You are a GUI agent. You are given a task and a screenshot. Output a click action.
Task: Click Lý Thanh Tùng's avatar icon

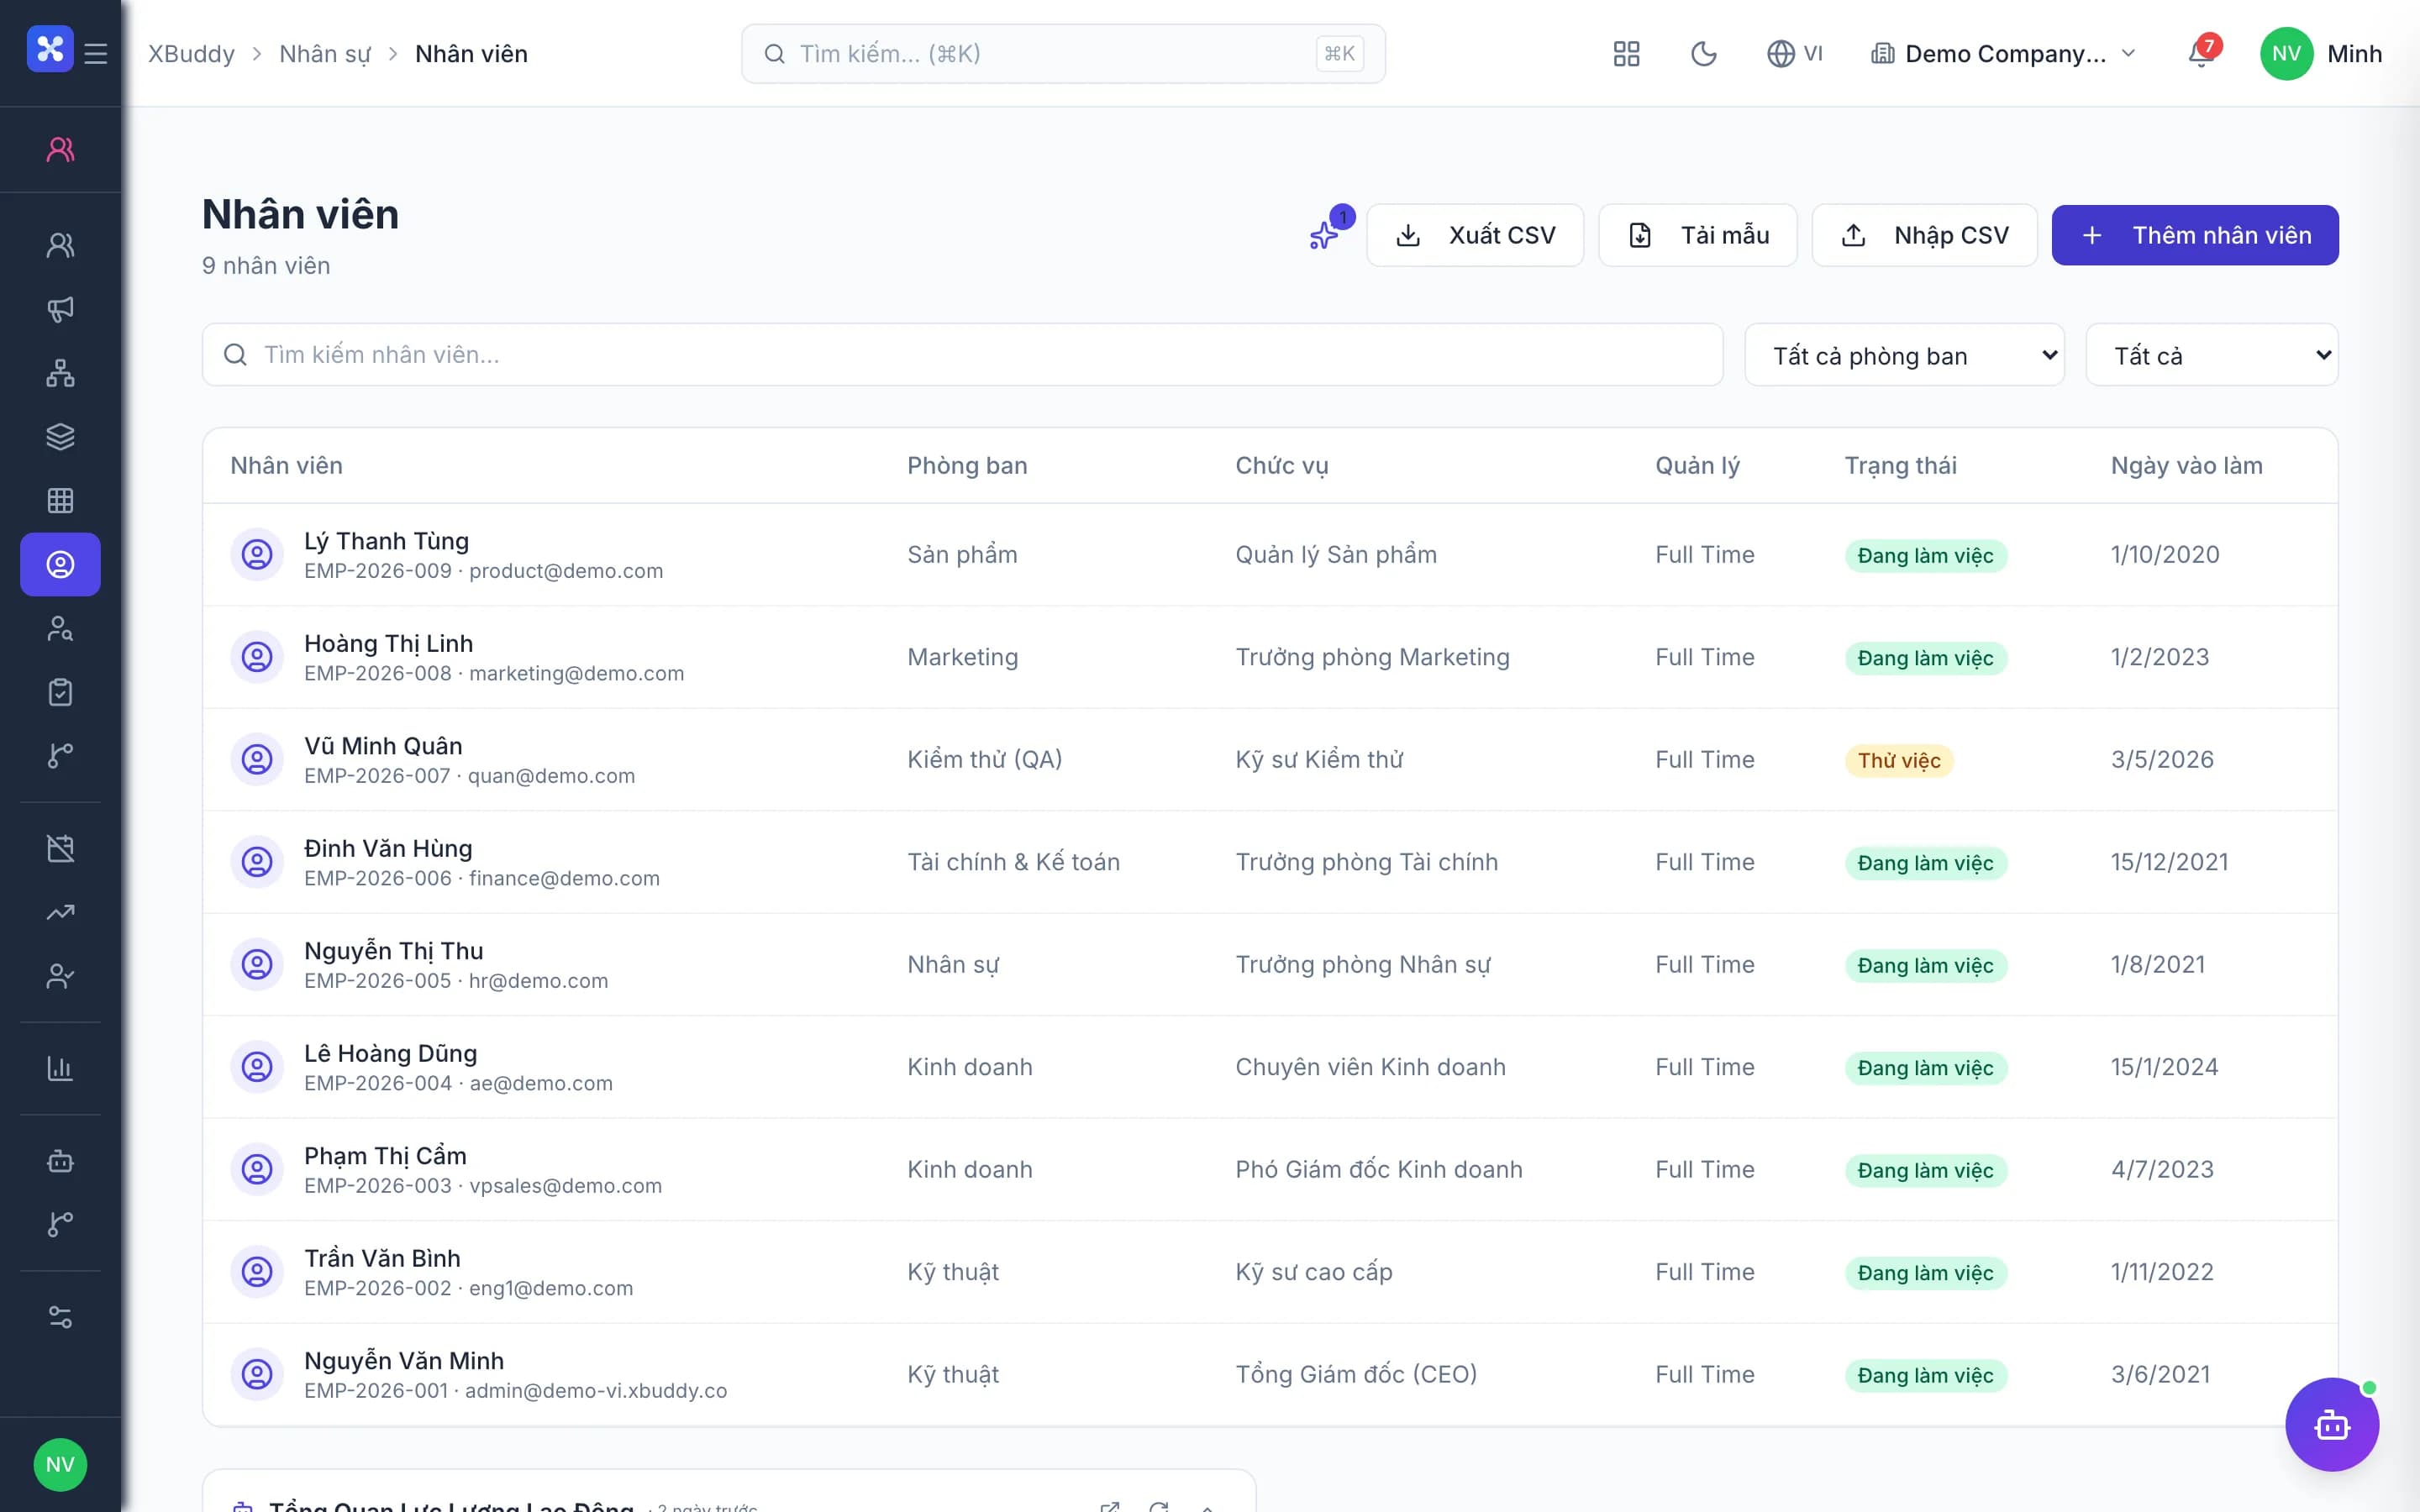point(257,555)
